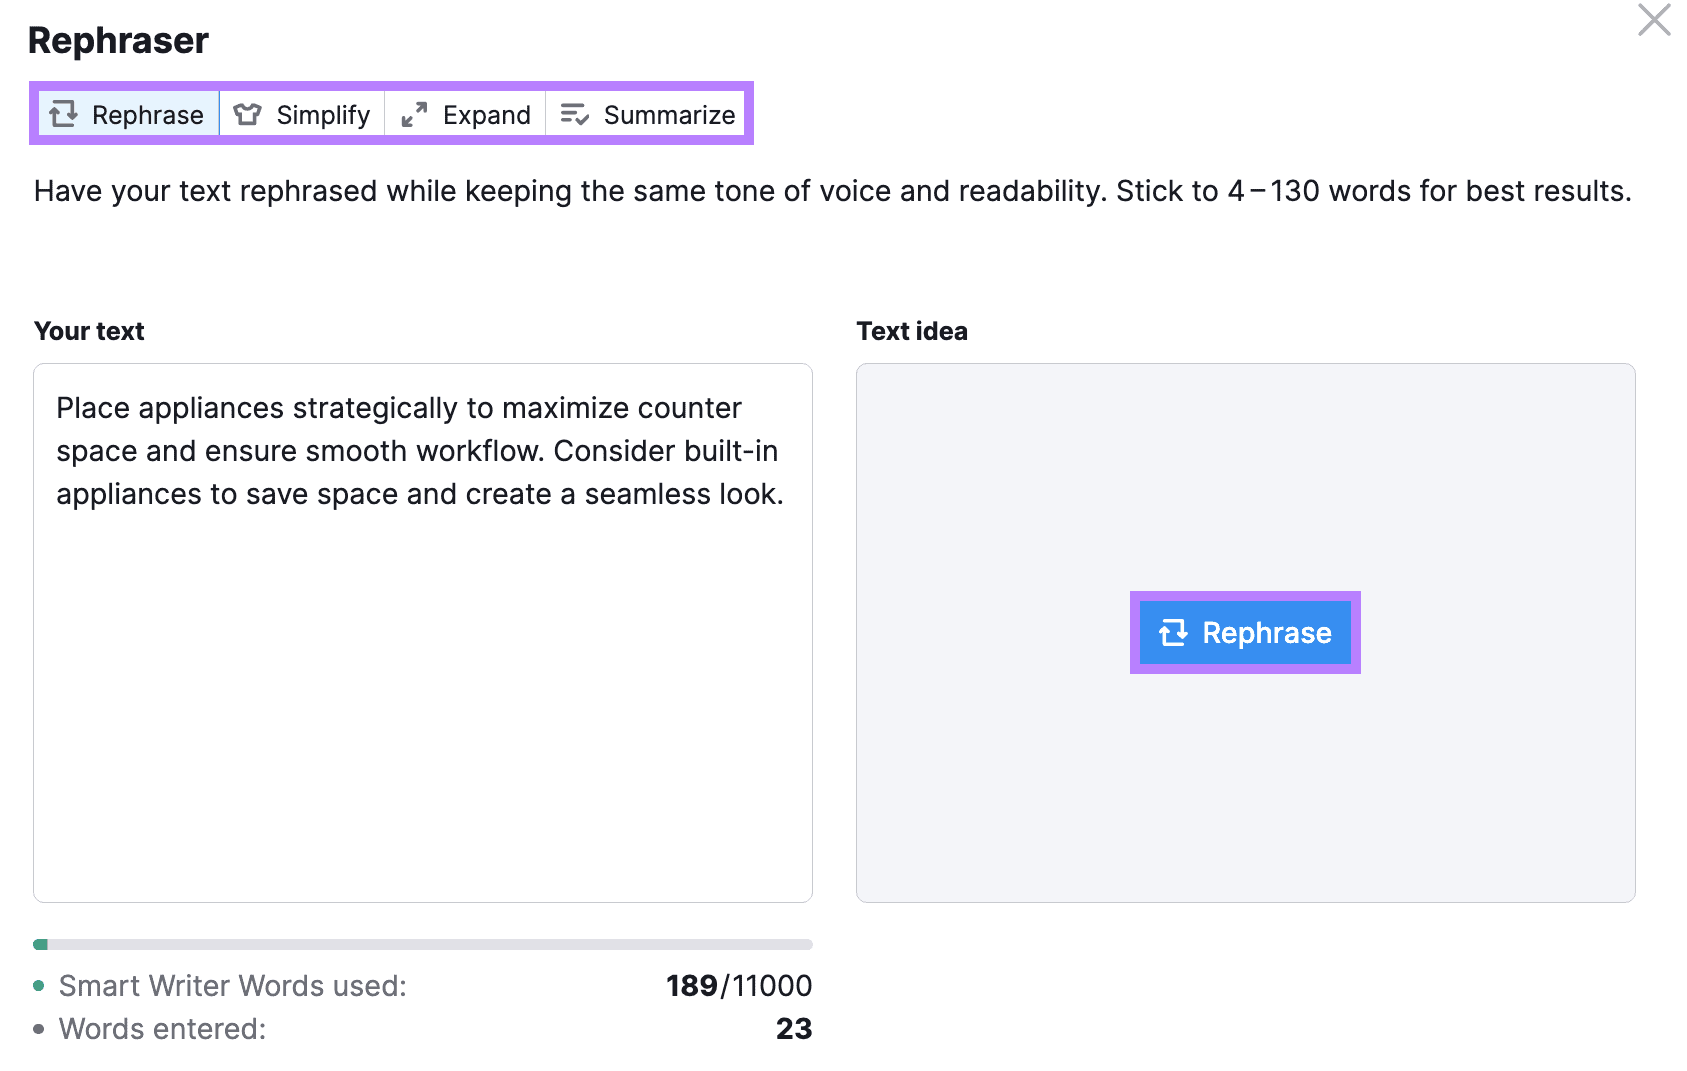Click the green dot beside Smart Writer Words
Viewport: 1687px width, 1071px height.
click(39, 986)
